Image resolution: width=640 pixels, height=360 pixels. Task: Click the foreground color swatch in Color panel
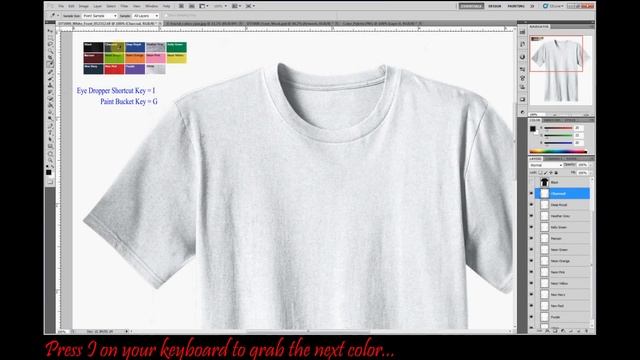533,129
